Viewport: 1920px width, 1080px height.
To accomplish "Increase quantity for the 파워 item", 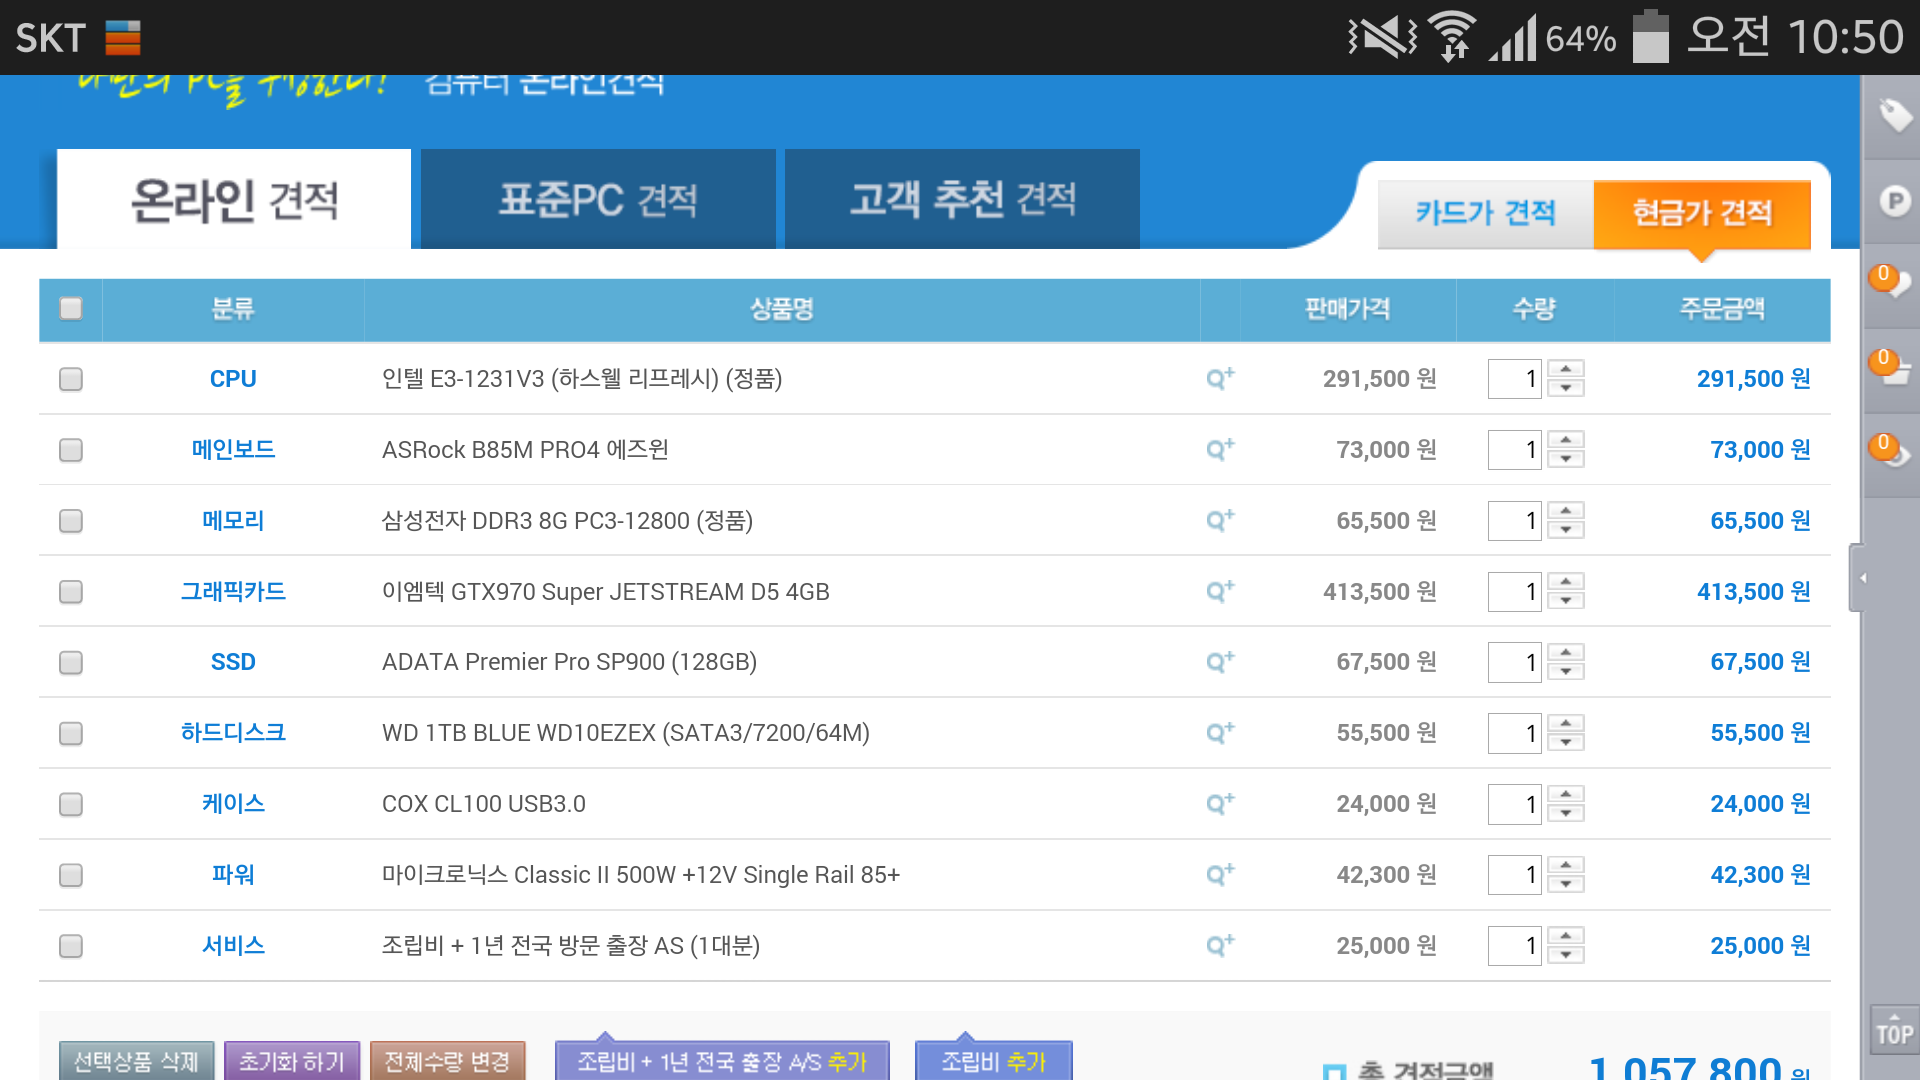I will [x=1566, y=865].
